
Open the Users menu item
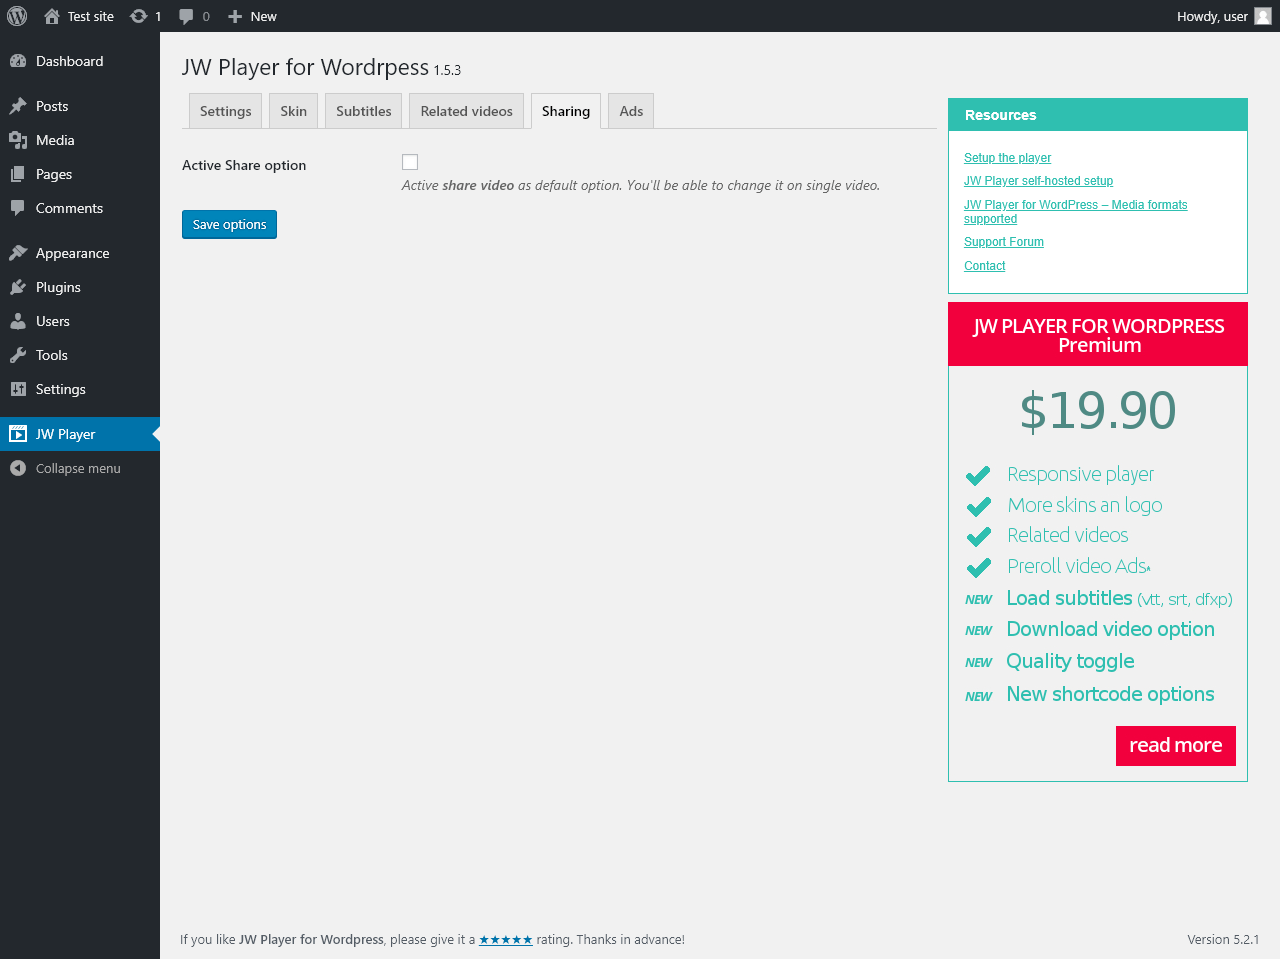click(x=80, y=321)
